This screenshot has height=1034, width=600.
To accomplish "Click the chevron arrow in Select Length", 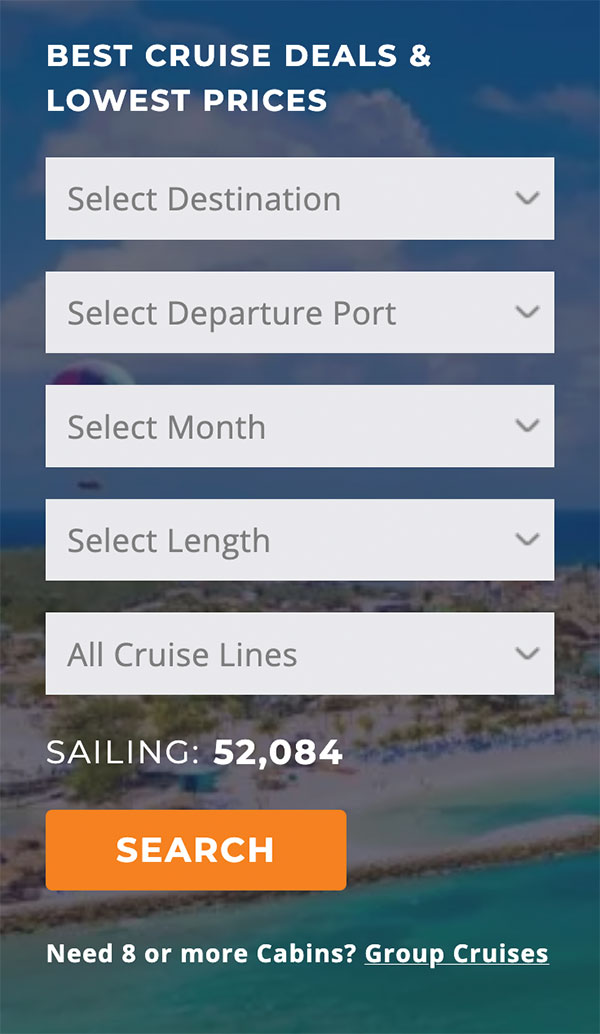I will (527, 540).
